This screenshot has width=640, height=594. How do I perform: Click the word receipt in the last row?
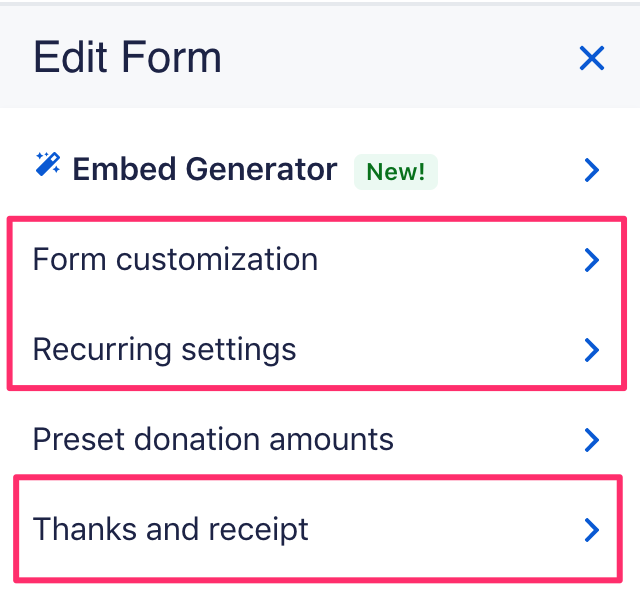coord(258,531)
